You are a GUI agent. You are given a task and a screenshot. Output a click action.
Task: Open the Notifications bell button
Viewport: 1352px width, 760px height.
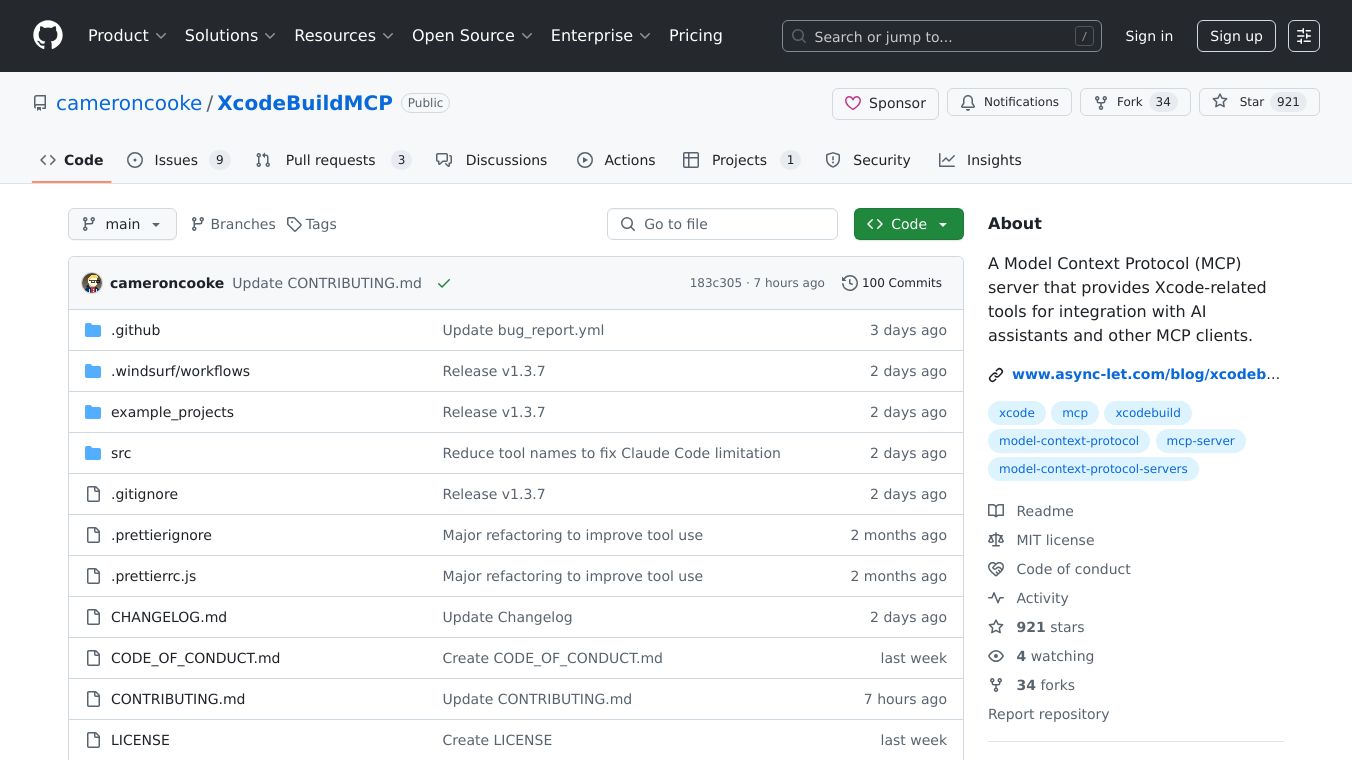(x=1009, y=102)
